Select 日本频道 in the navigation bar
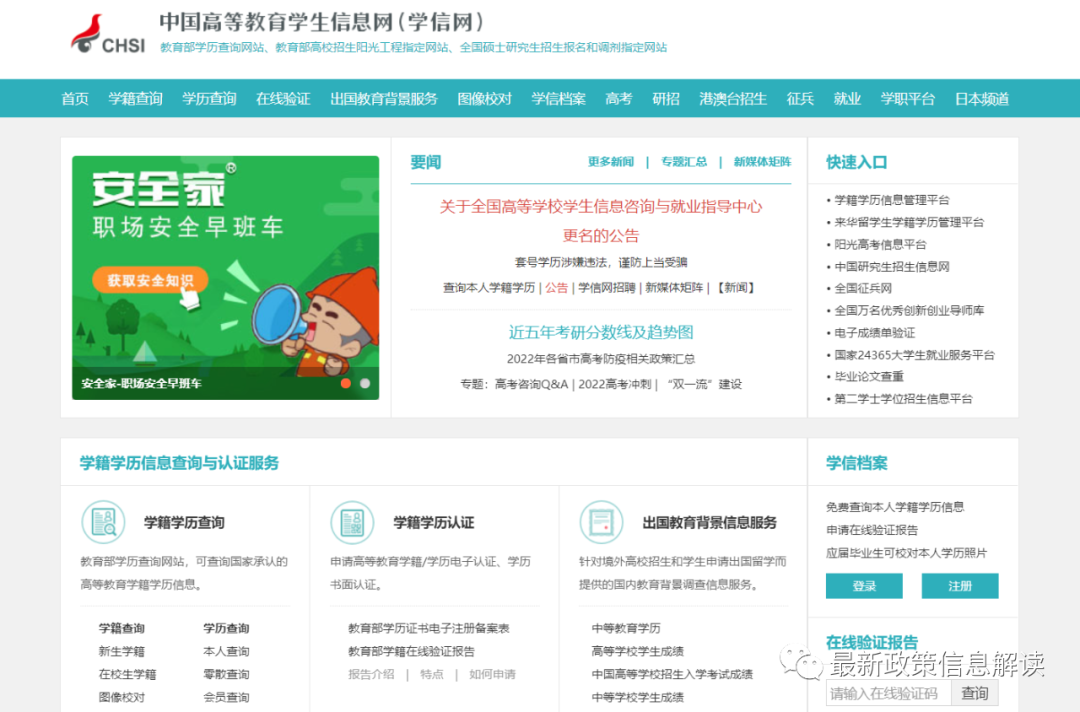 (x=981, y=98)
